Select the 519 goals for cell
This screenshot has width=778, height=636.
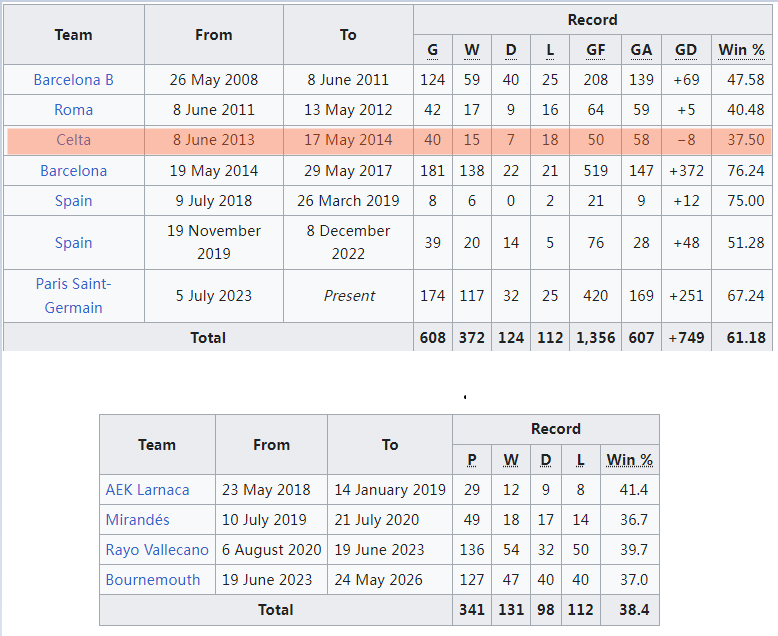[595, 171]
